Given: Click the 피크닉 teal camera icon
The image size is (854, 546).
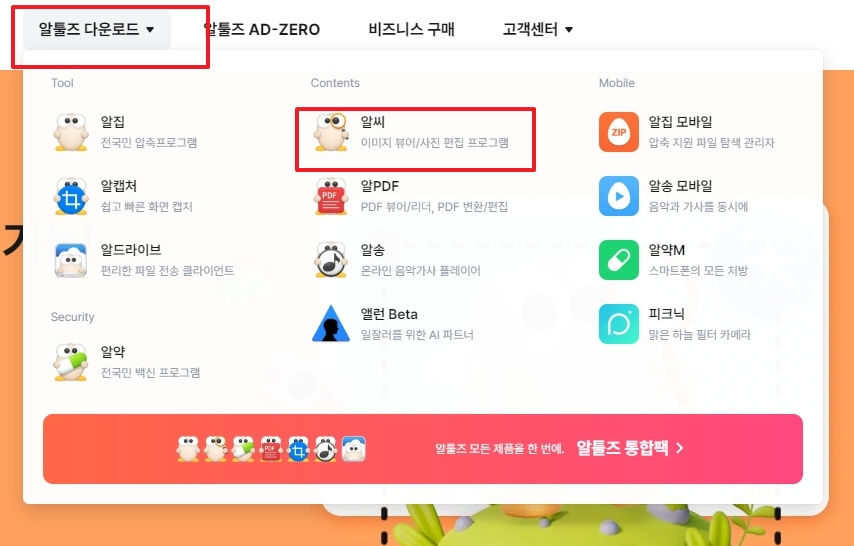Looking at the screenshot, I should point(619,324).
